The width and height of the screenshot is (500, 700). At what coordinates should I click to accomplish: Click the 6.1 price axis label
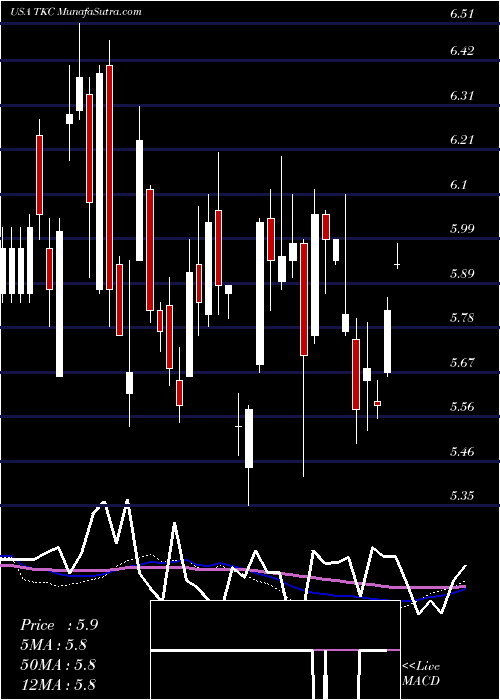(459, 184)
